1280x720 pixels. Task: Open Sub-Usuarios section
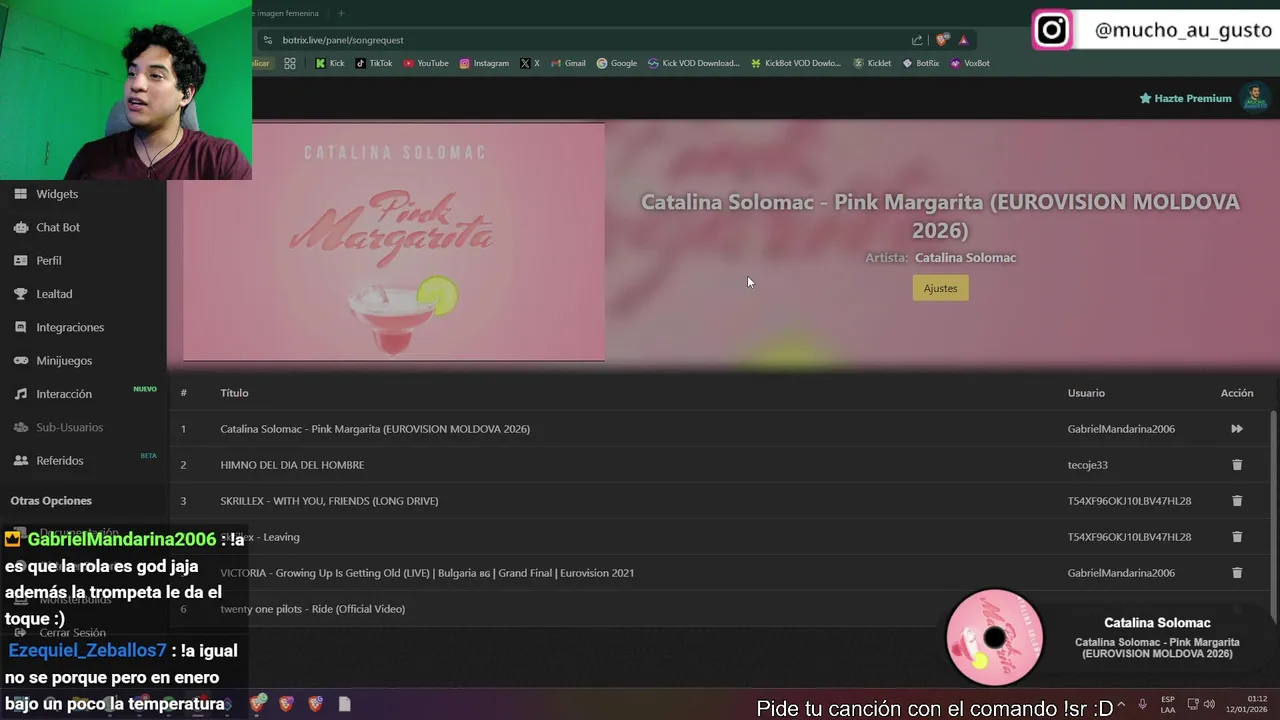(70, 427)
